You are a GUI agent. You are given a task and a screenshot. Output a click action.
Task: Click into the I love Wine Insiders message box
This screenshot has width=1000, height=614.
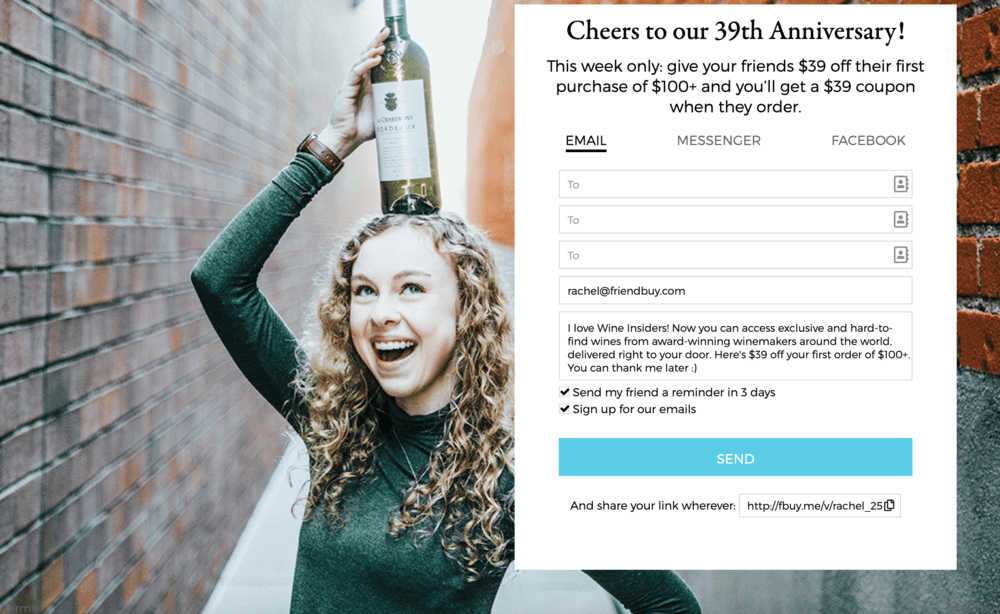tap(735, 346)
